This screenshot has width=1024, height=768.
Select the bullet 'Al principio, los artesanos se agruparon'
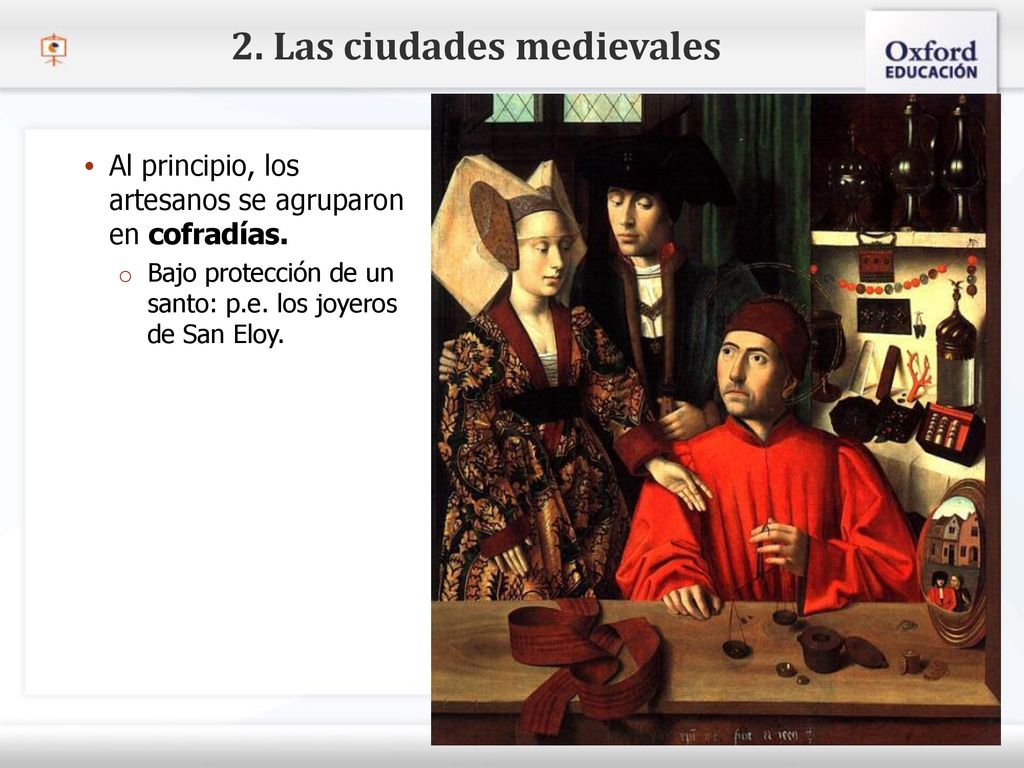(255, 200)
